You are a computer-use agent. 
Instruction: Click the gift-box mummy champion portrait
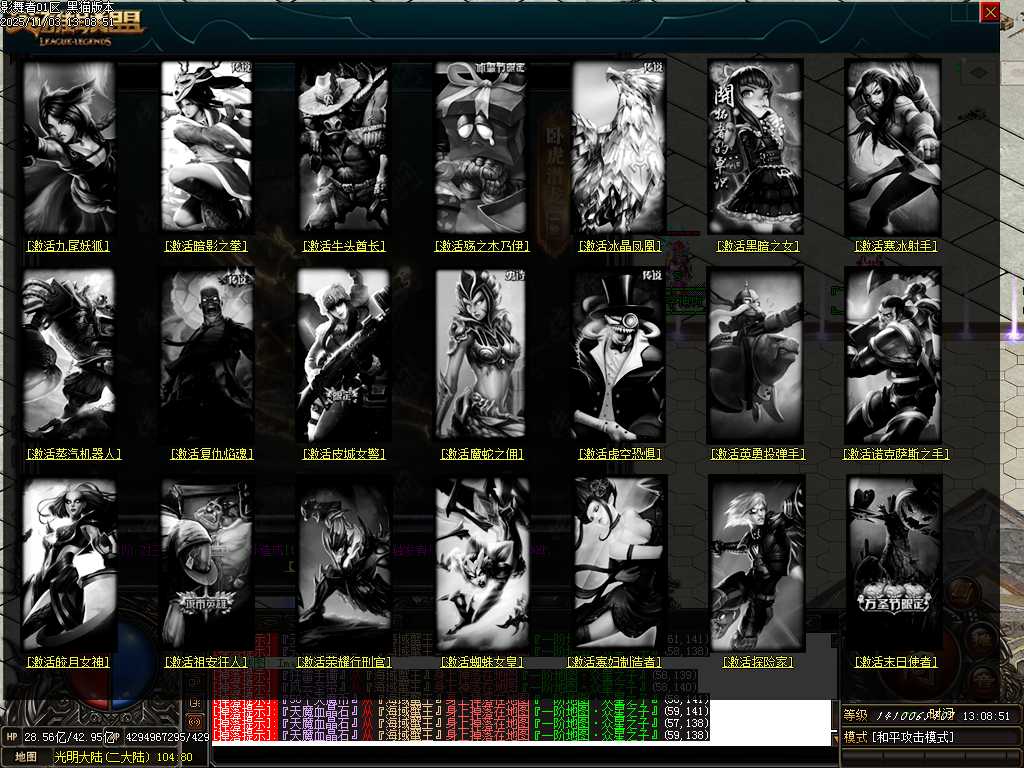[480, 148]
